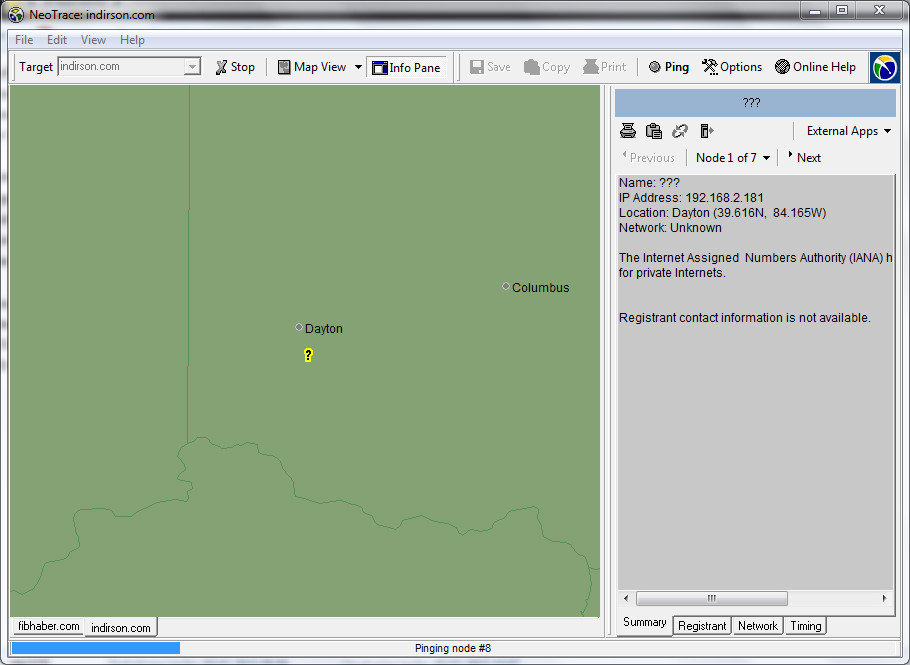The image size is (910, 665).
Task: Open the Options dialog
Action: tap(732, 67)
